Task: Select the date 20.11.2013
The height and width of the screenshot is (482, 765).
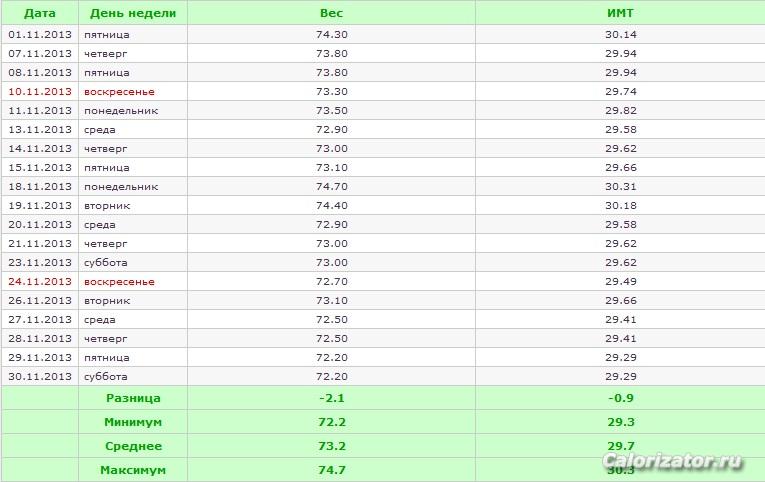Action: click(x=40, y=225)
